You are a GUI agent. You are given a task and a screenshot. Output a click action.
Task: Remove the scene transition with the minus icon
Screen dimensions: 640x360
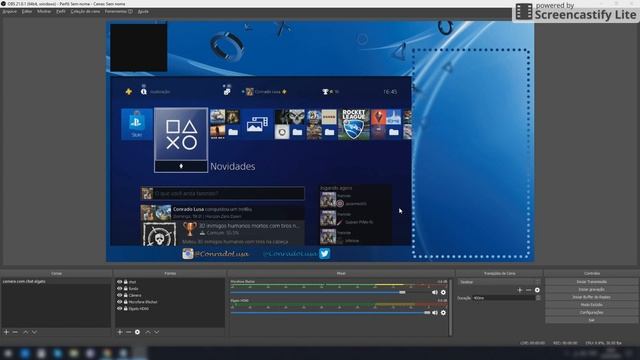[x=528, y=290]
